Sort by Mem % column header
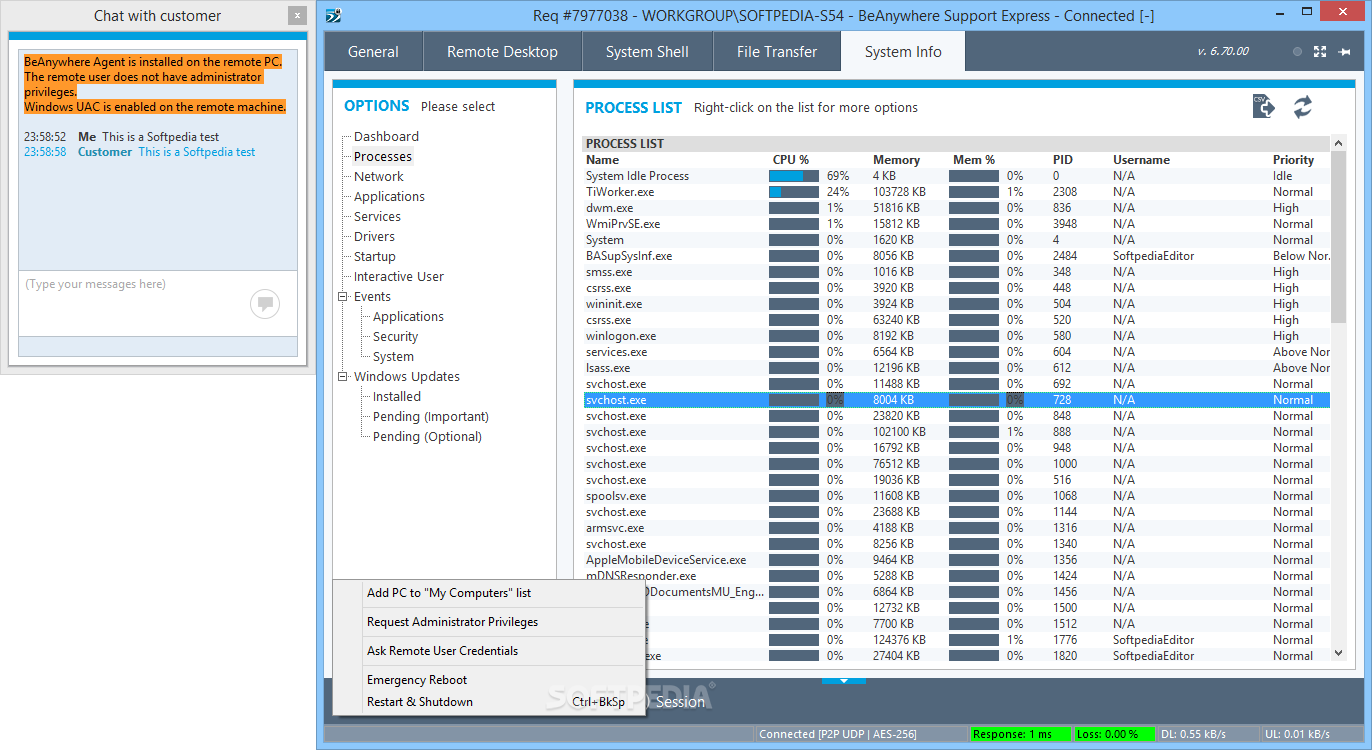 click(974, 160)
